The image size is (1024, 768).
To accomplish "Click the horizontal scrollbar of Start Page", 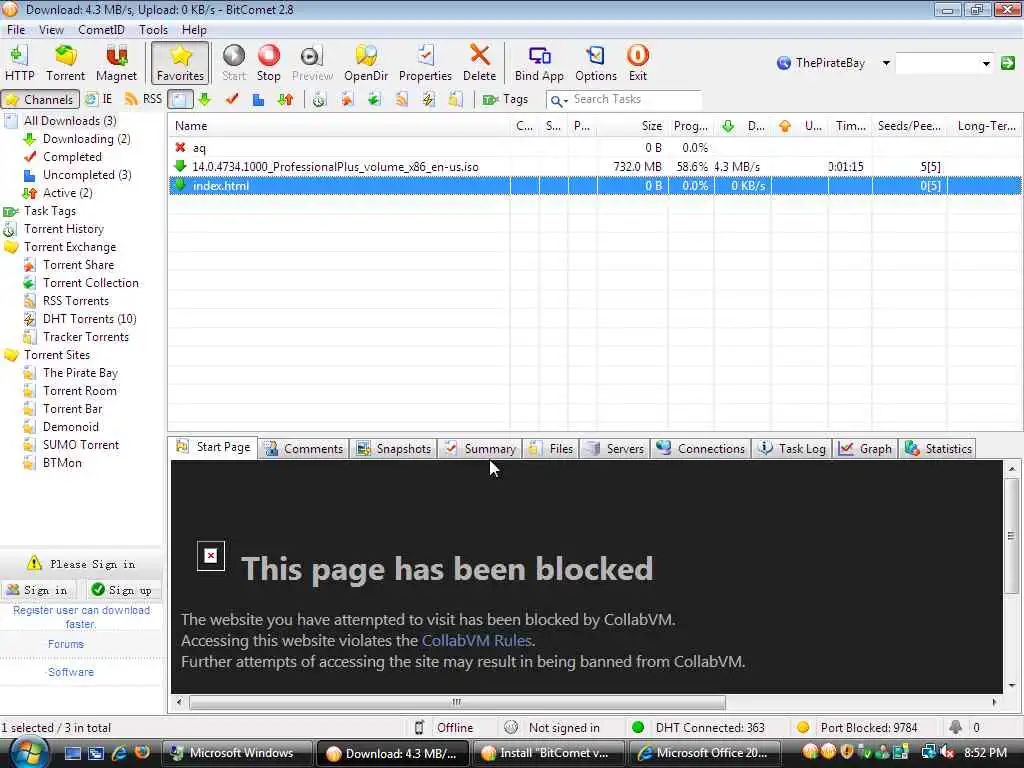I will [456, 702].
